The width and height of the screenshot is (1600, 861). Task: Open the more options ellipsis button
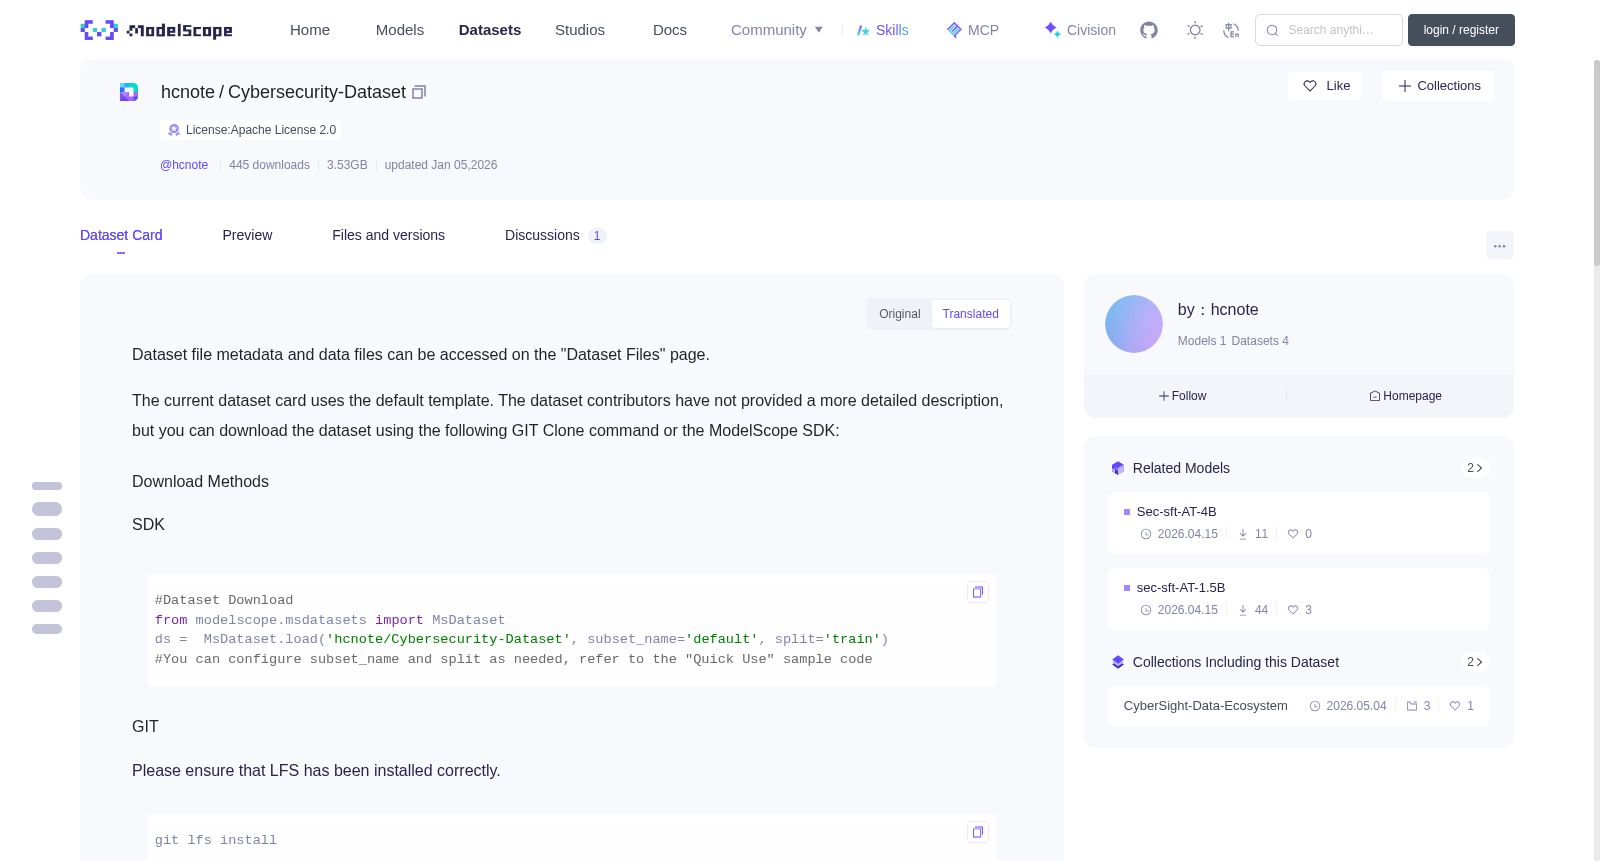pos(1499,245)
